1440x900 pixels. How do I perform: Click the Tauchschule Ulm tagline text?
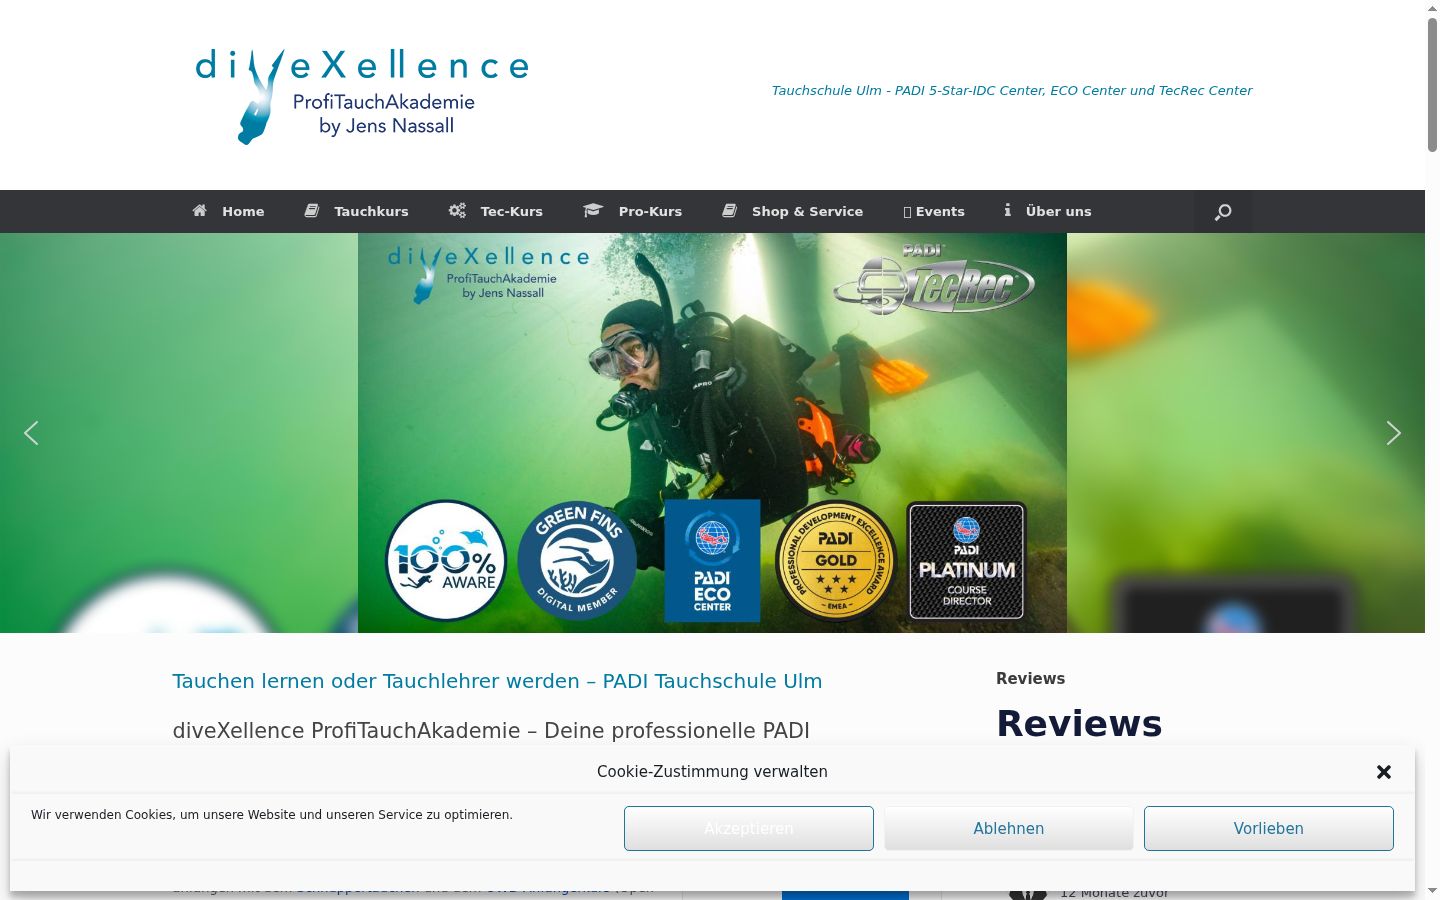(1011, 90)
